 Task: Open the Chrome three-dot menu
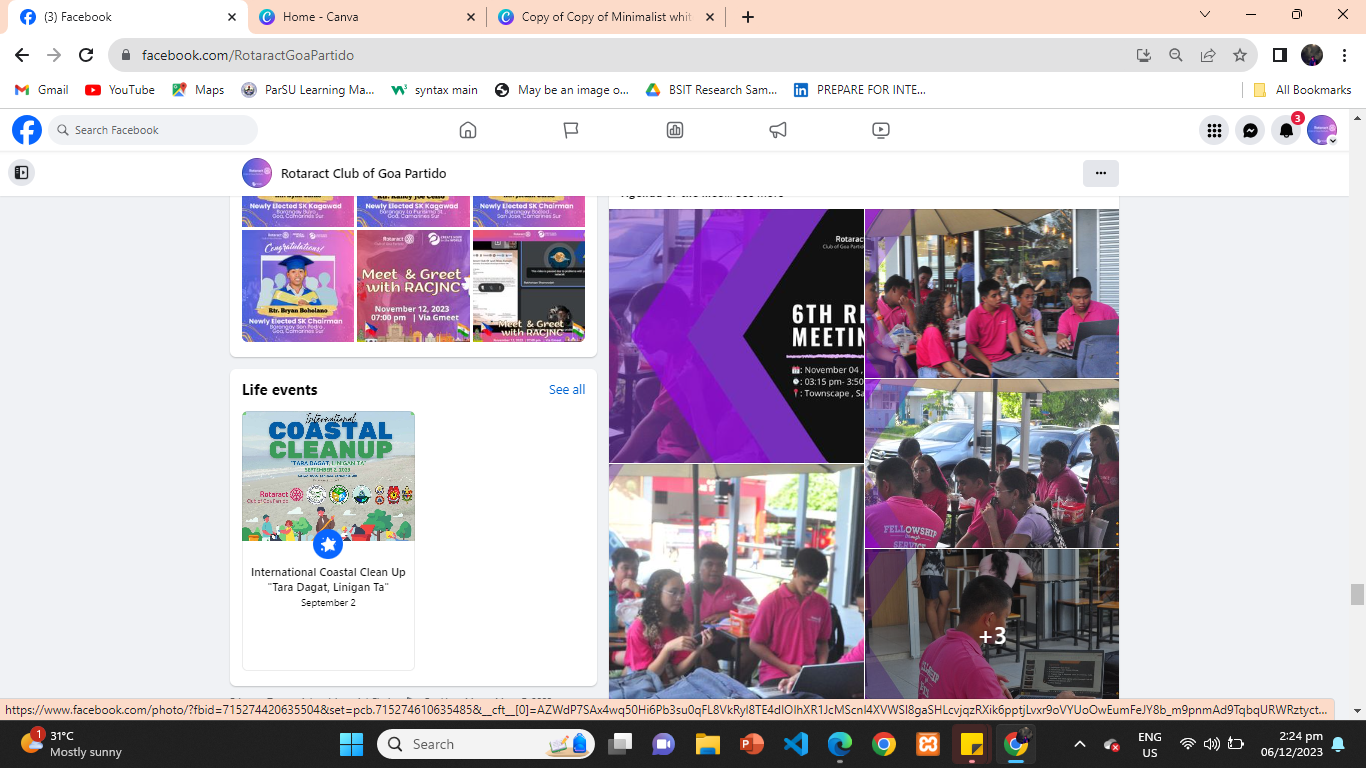(1344, 55)
